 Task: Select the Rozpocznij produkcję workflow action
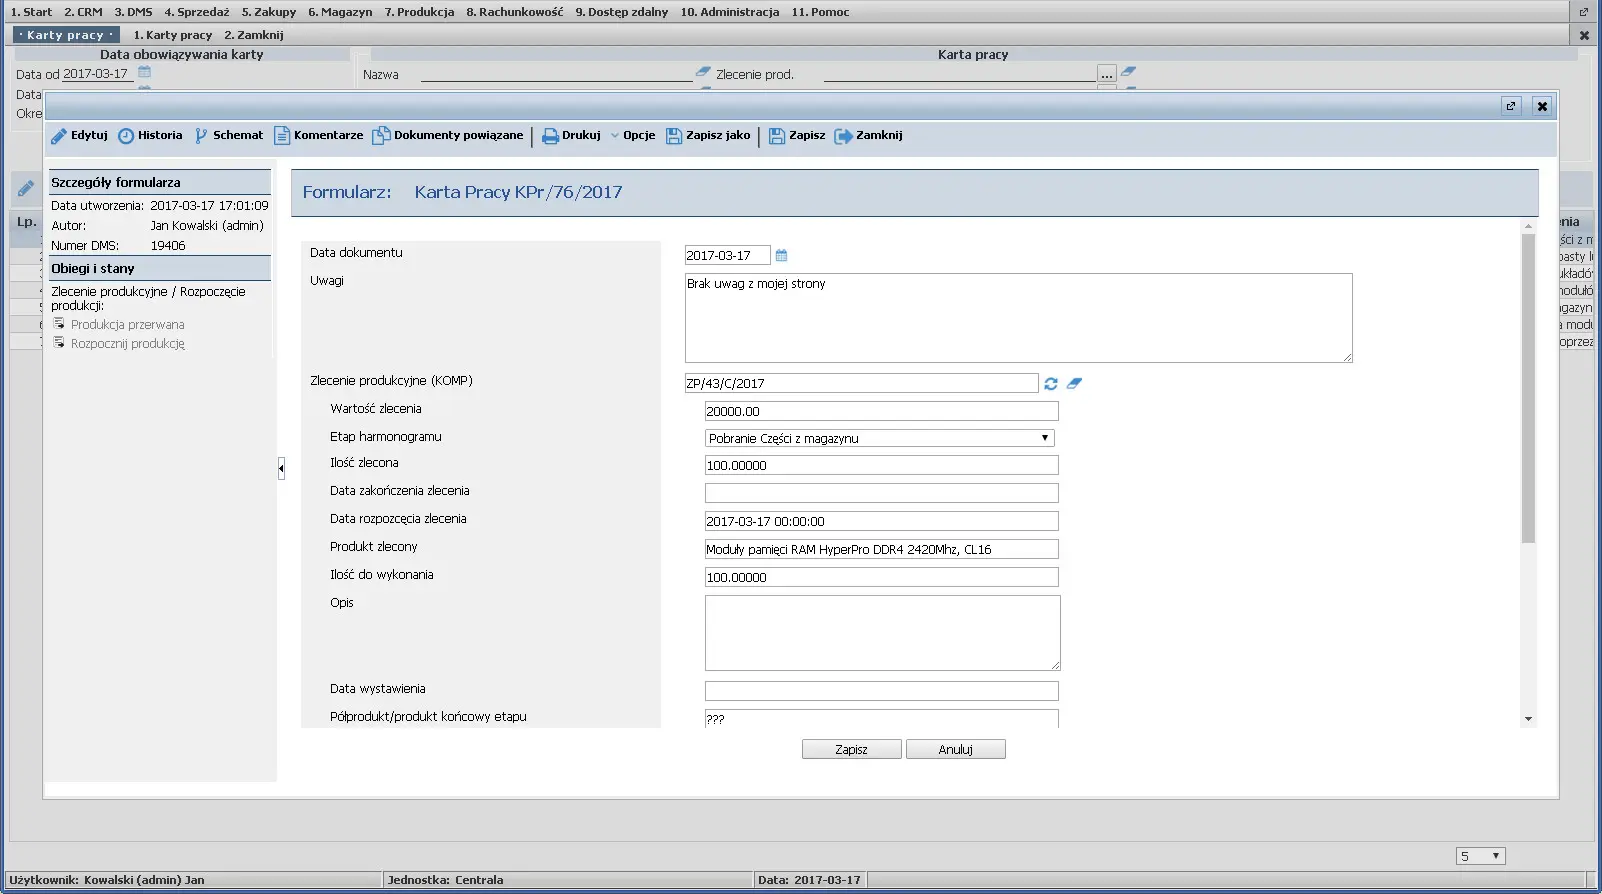127,344
